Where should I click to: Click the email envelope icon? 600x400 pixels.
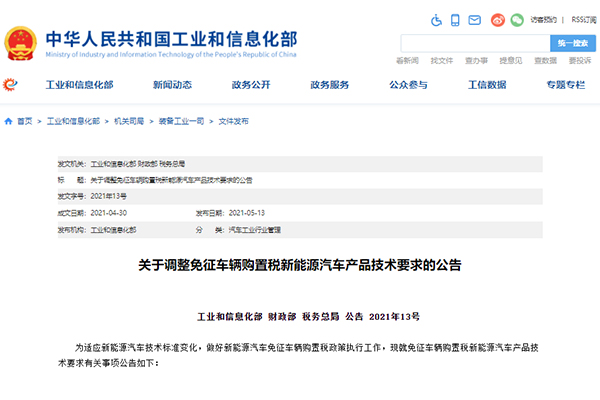476,20
